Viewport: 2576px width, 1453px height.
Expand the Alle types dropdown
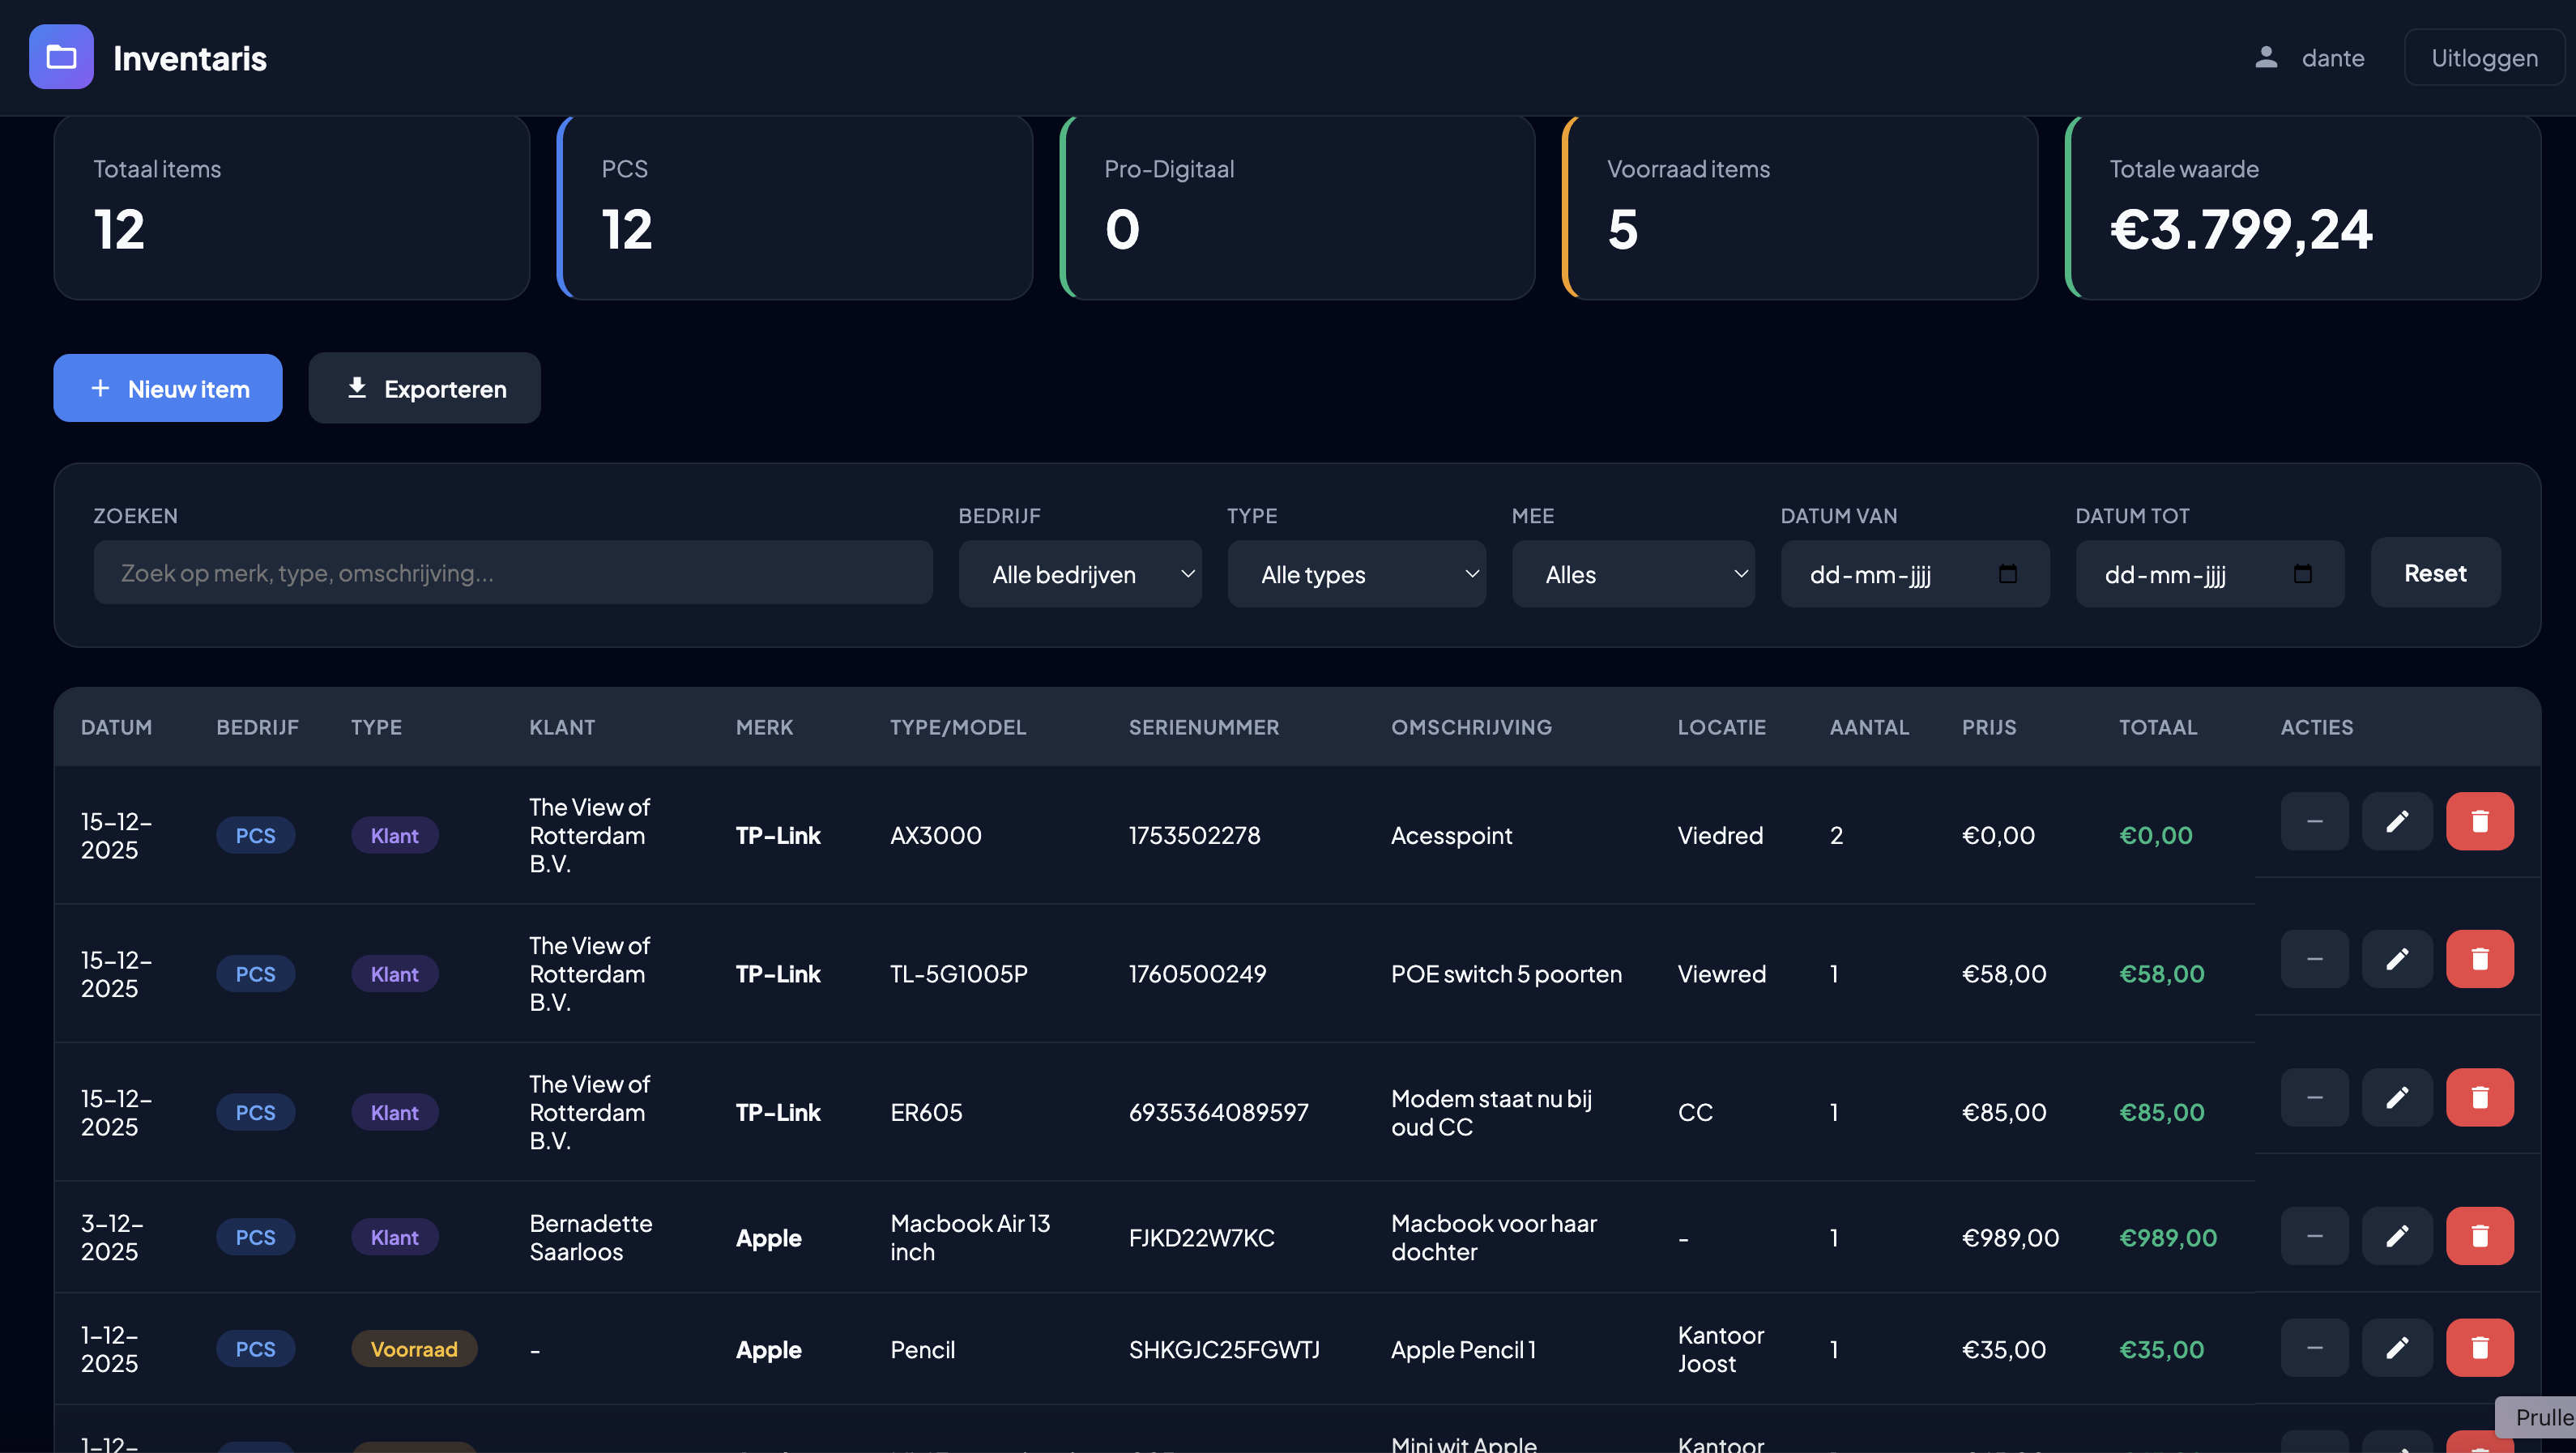pyautogui.click(x=1355, y=574)
